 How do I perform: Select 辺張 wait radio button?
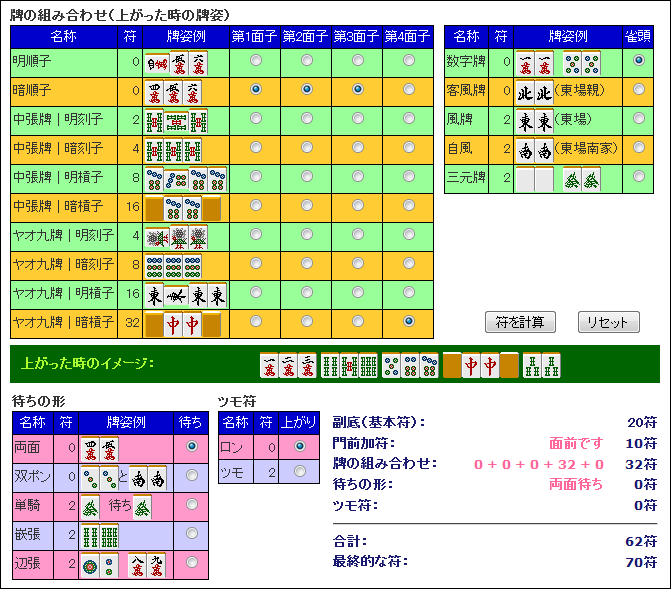pyautogui.click(x=192, y=562)
